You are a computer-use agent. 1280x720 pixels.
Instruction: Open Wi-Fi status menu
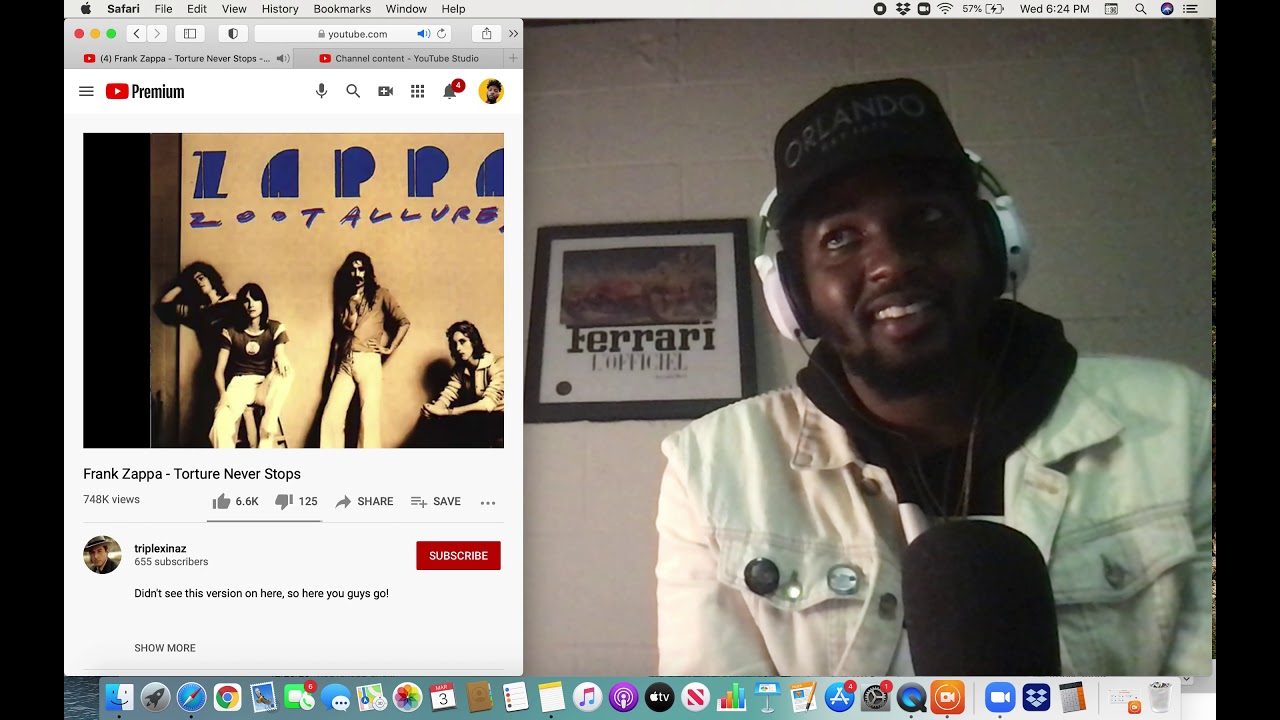click(x=945, y=9)
